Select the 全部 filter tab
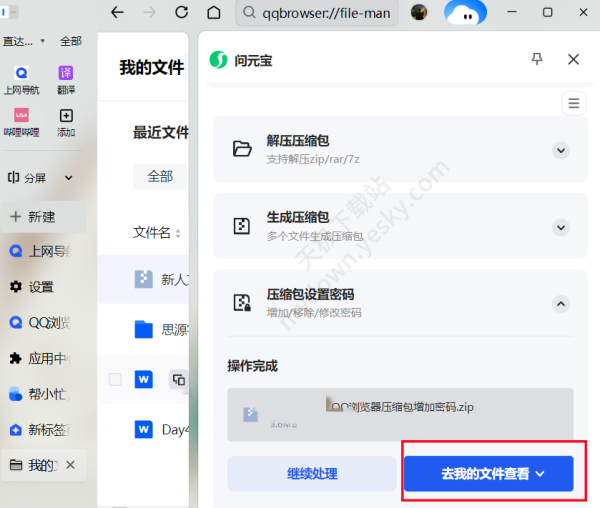 click(160, 176)
